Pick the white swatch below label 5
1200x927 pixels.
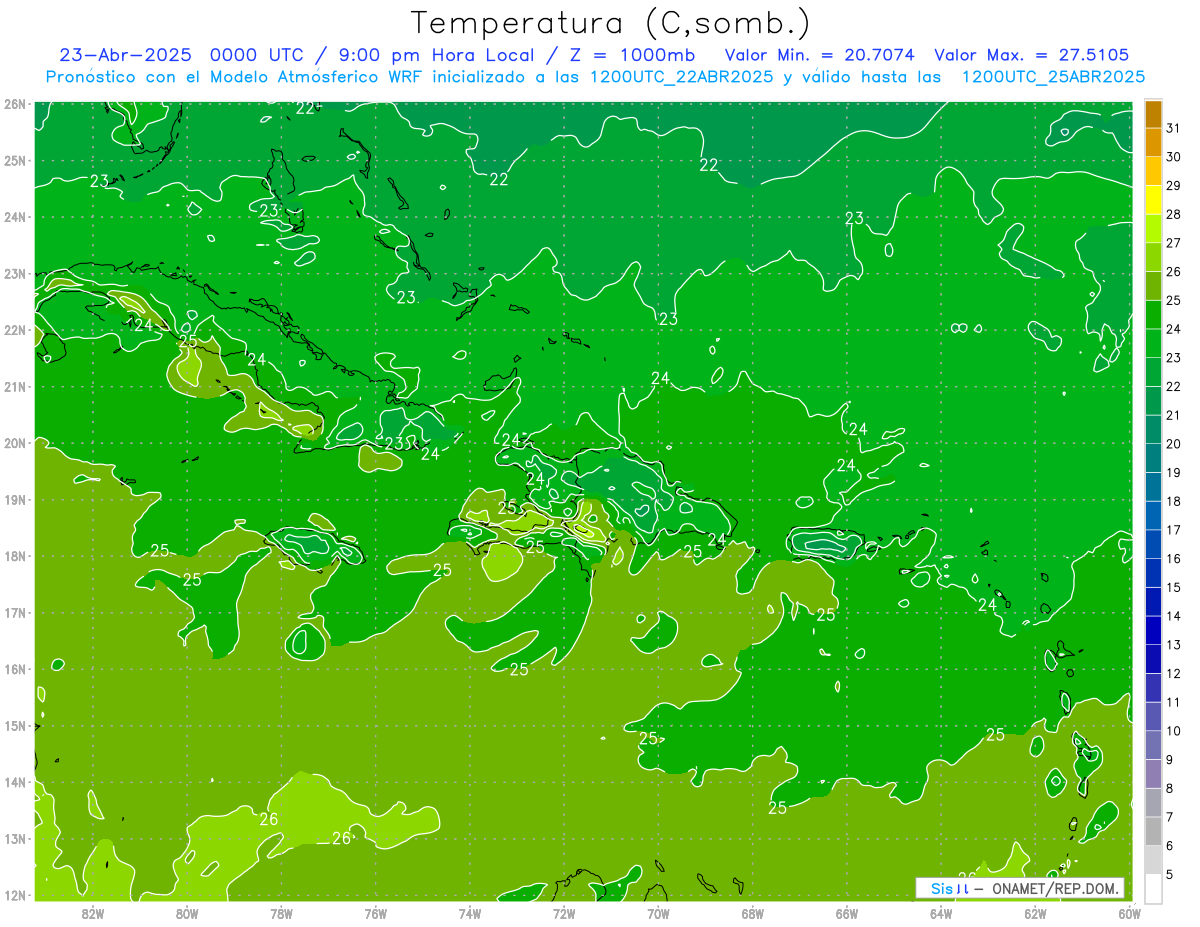1154,888
